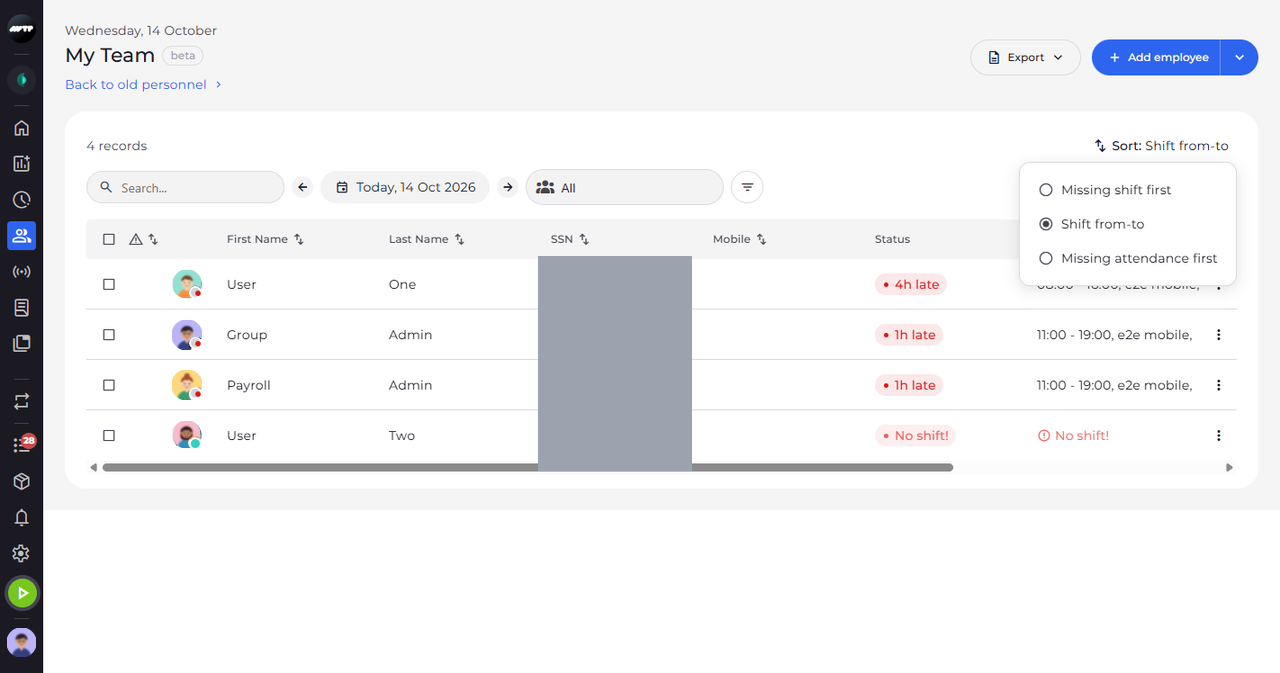Viewport: 1280px width, 673px height.
Task: Click the horizontal table scrollbar
Action: tap(527, 467)
